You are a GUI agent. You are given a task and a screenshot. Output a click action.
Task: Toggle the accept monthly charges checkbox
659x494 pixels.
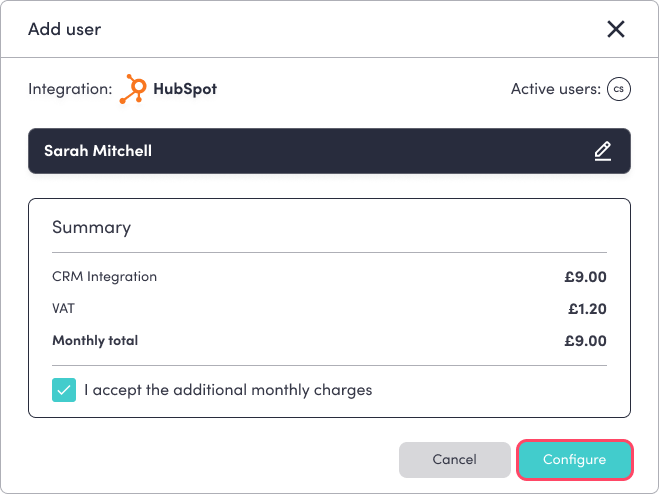pos(65,390)
